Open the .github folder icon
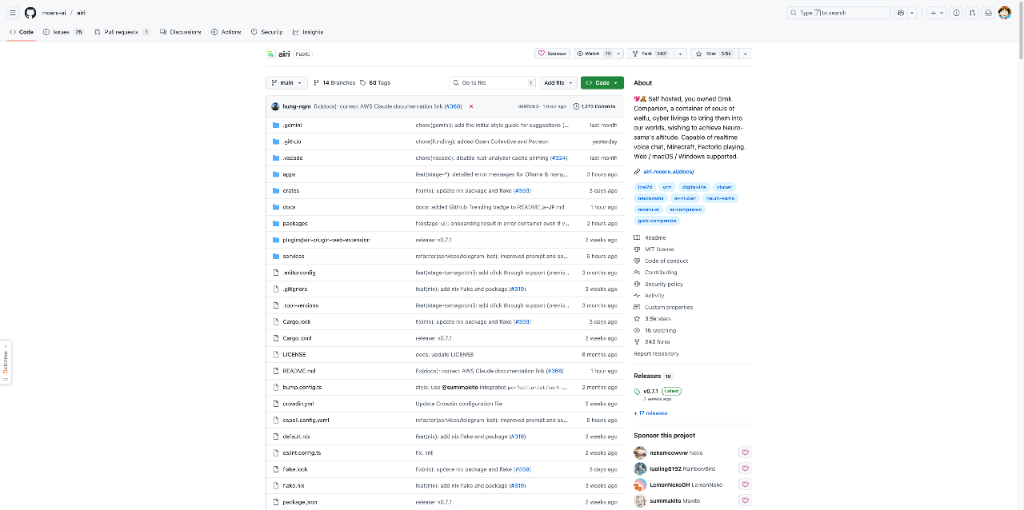Screen dimensions: 1024x510 point(276,141)
